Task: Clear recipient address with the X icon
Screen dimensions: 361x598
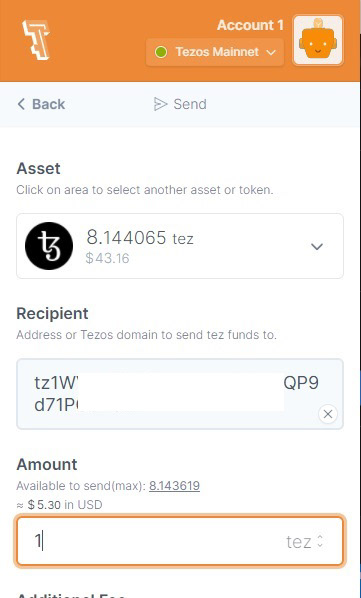Action: pyautogui.click(x=328, y=414)
